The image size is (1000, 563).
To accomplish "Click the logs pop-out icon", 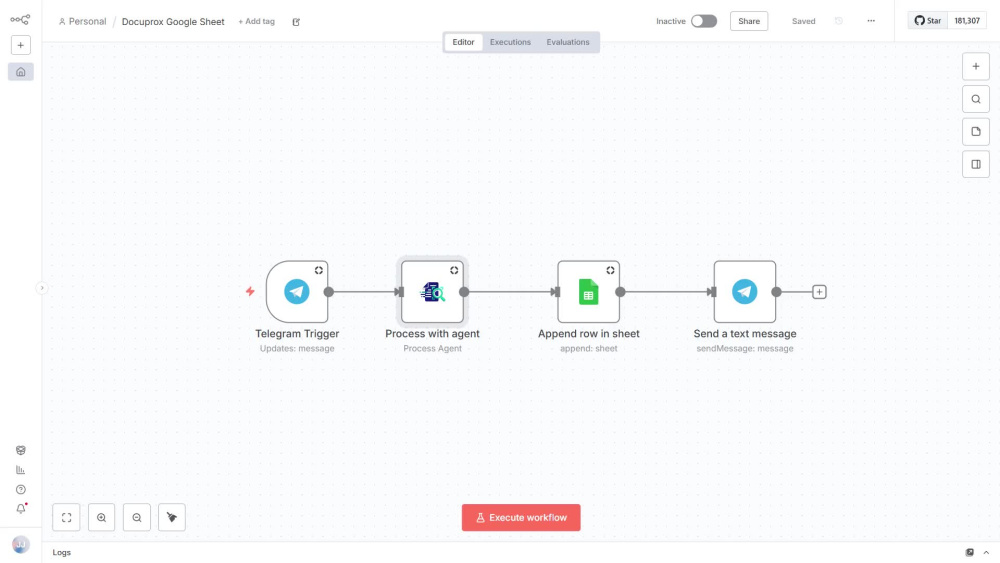I will pos(969,553).
